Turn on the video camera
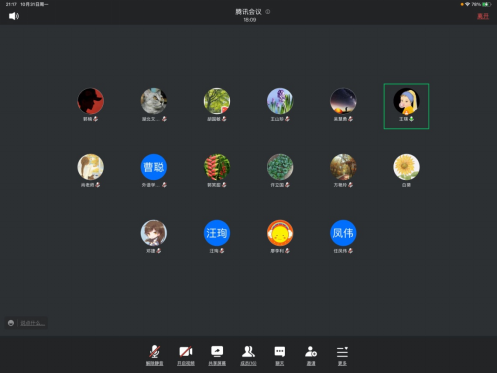 tap(186, 355)
